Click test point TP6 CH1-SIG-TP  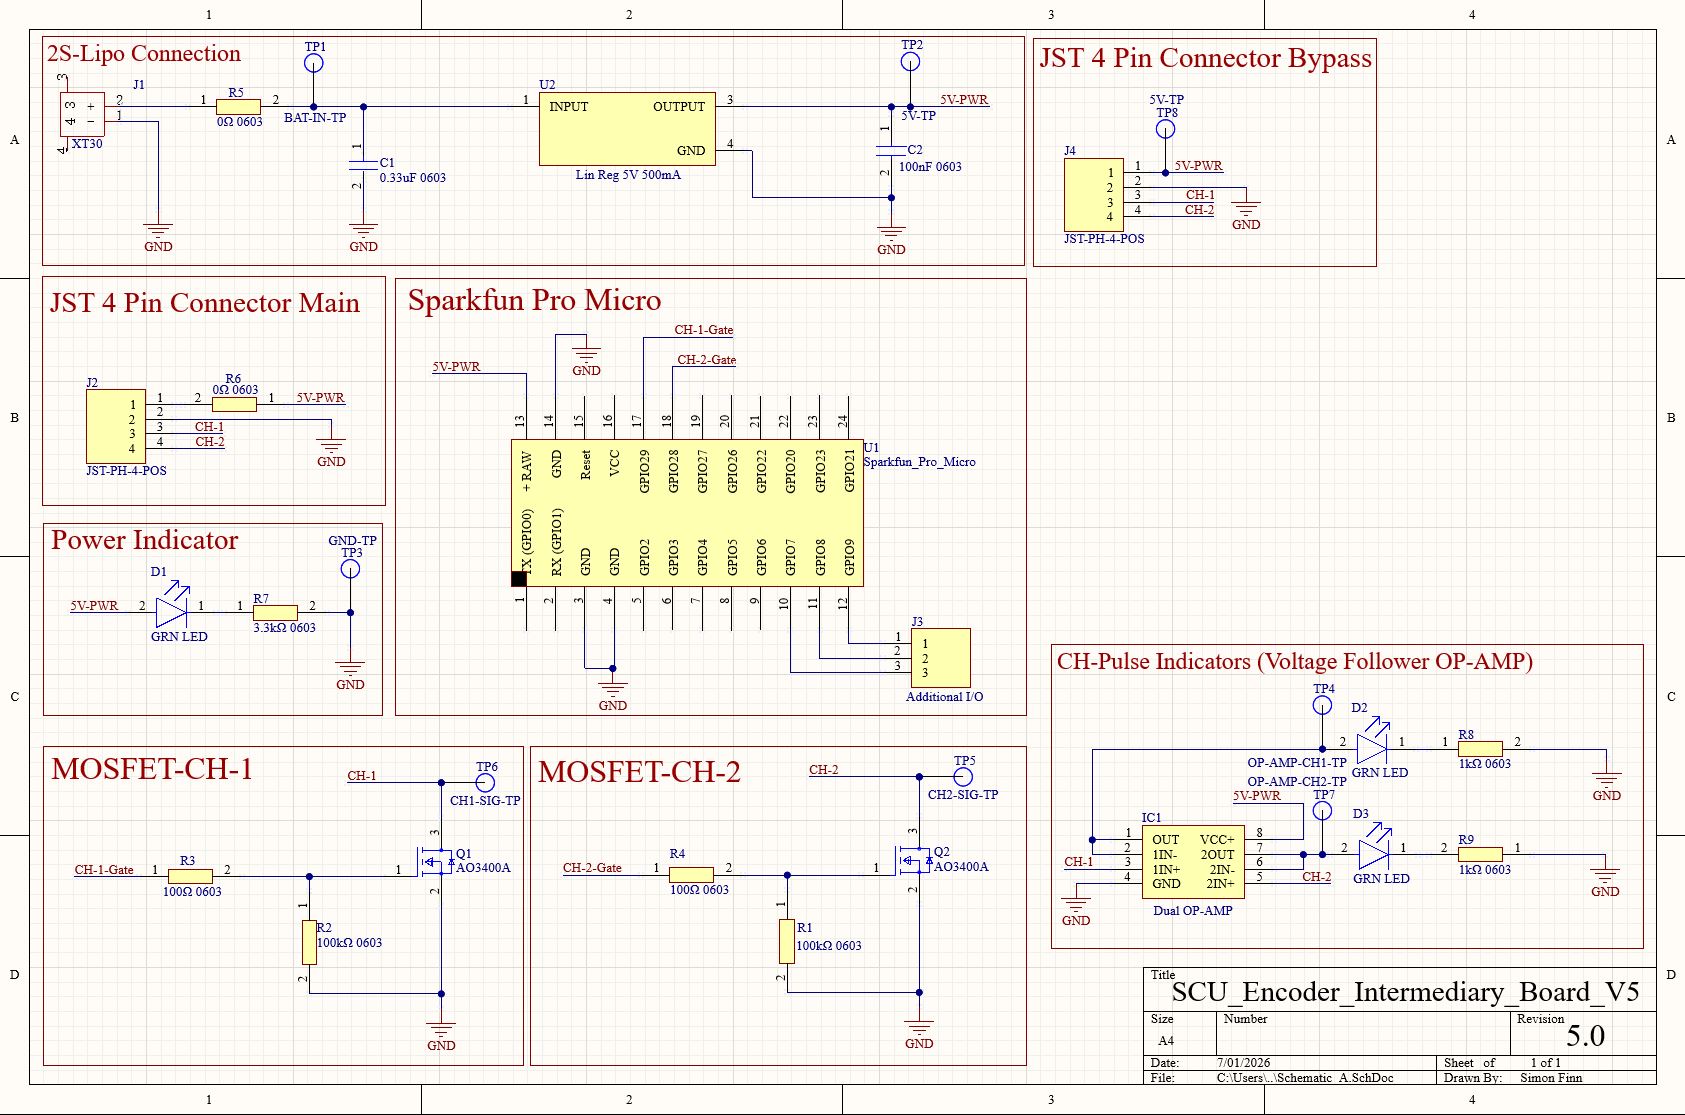tap(485, 782)
